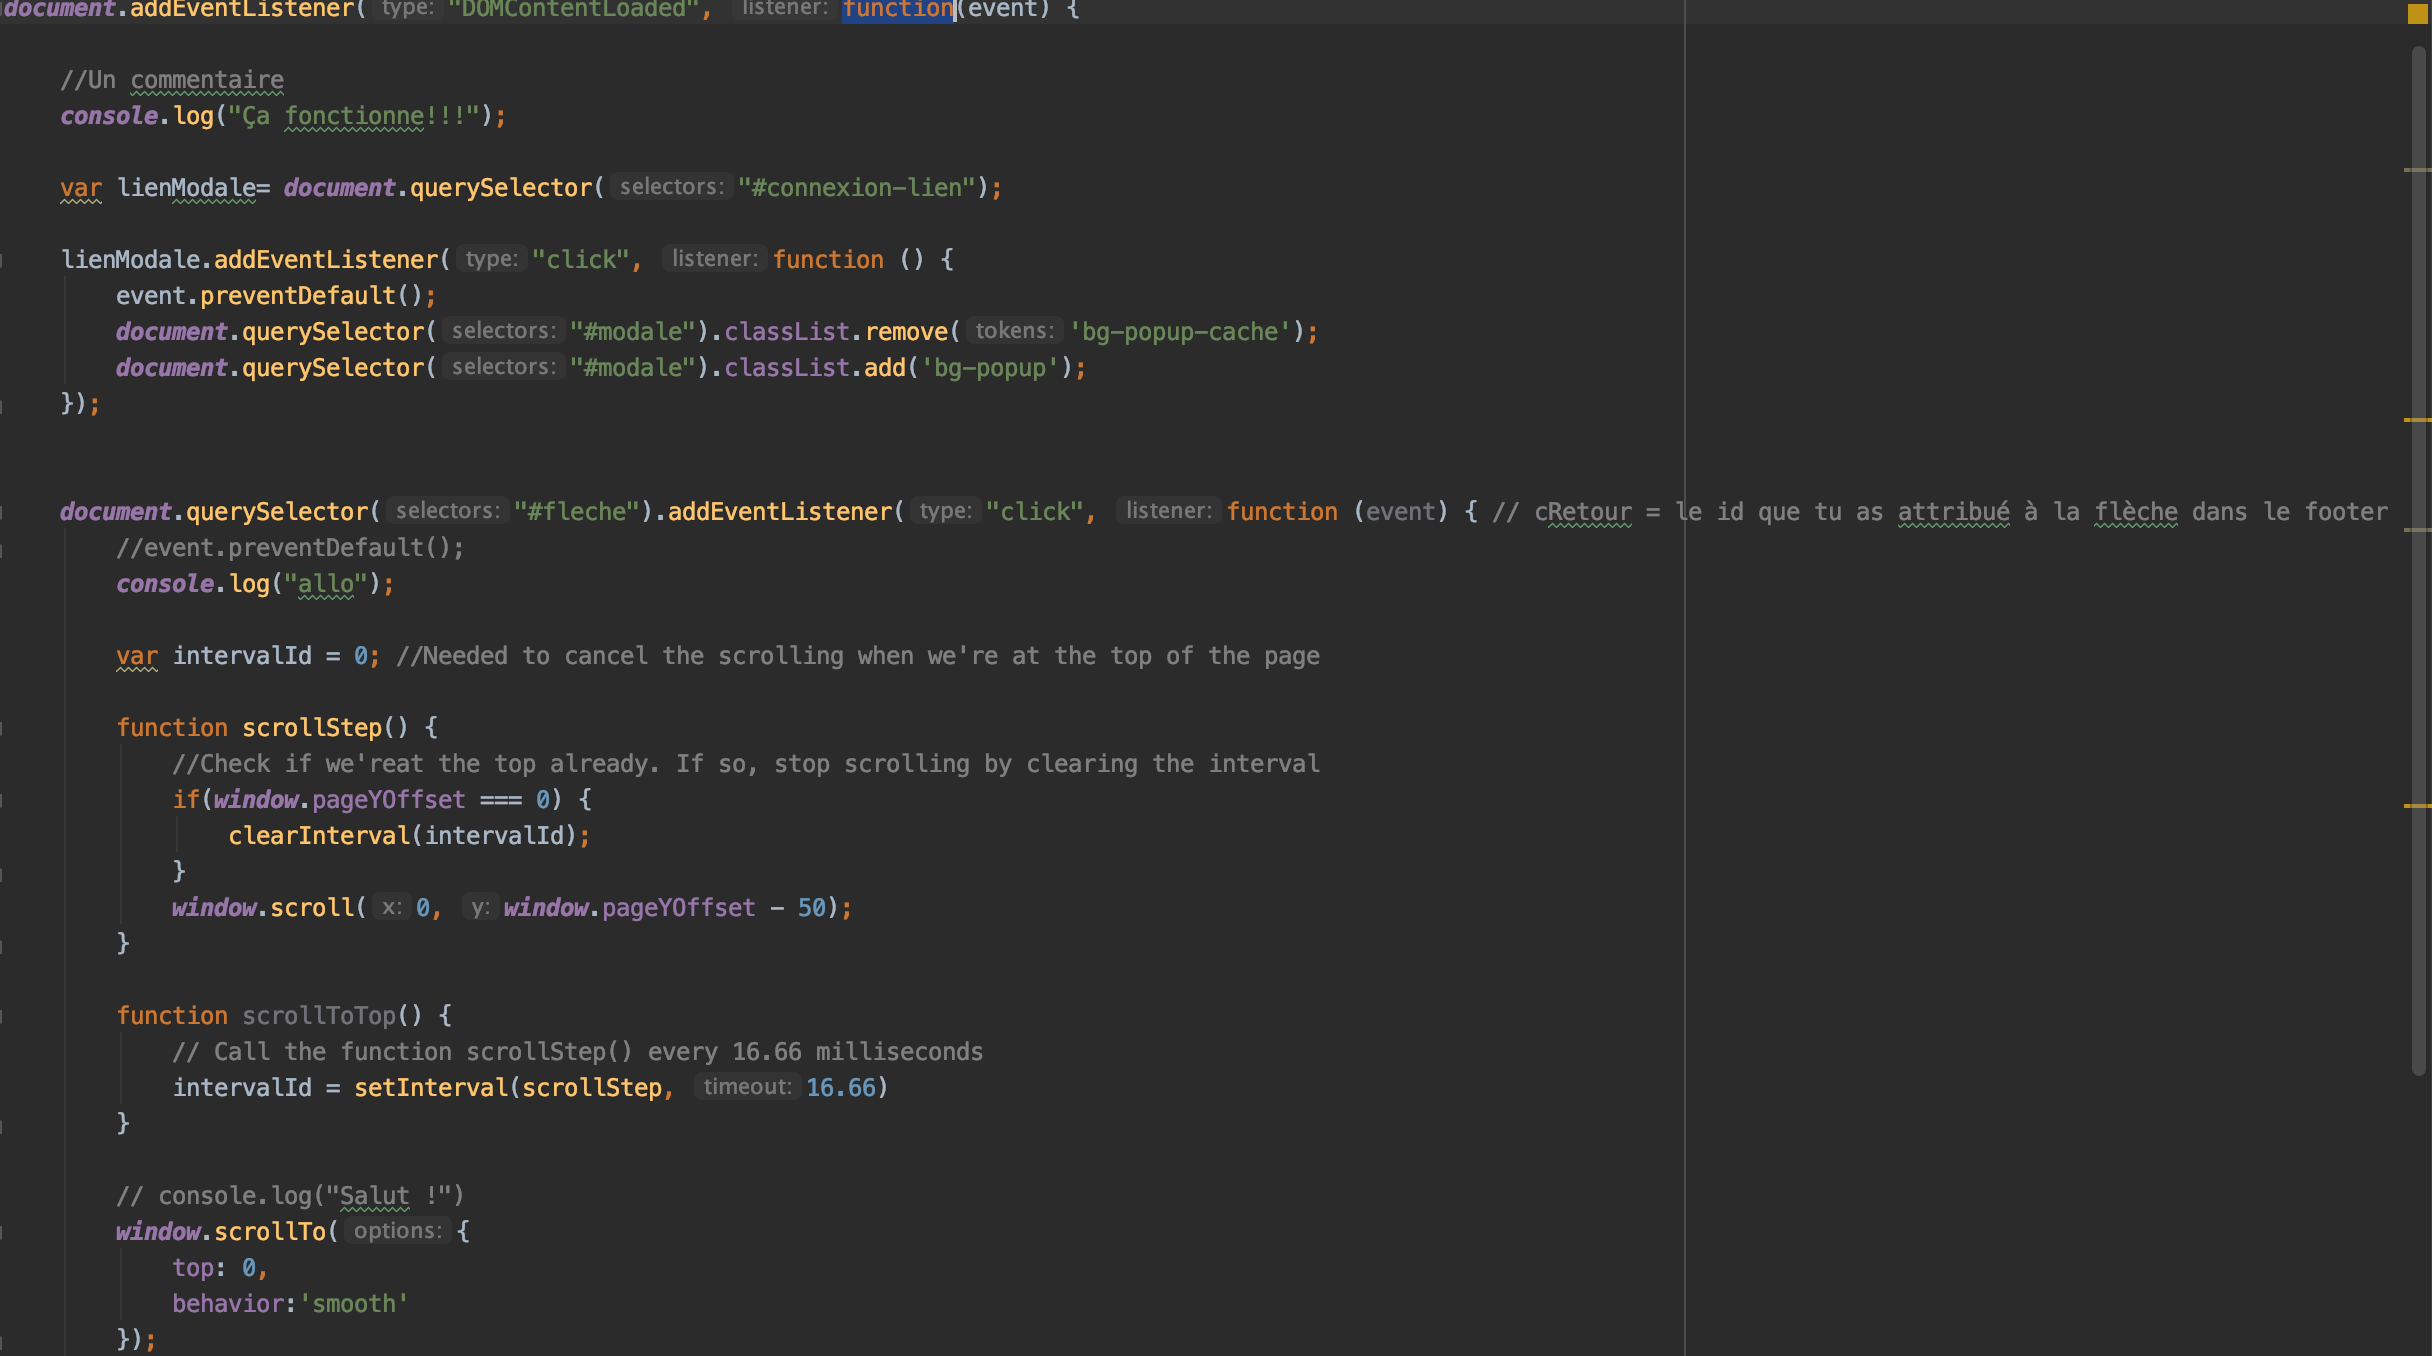This screenshot has height=1356, width=2432.
Task: Click the 'timeout:' hint in setInterval
Action: (747, 1087)
